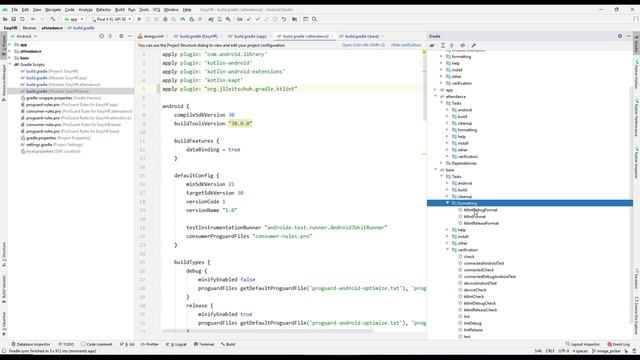Open the TODO tool window
Image resolution: width=640 pixels, height=360 pixels.
point(66,344)
